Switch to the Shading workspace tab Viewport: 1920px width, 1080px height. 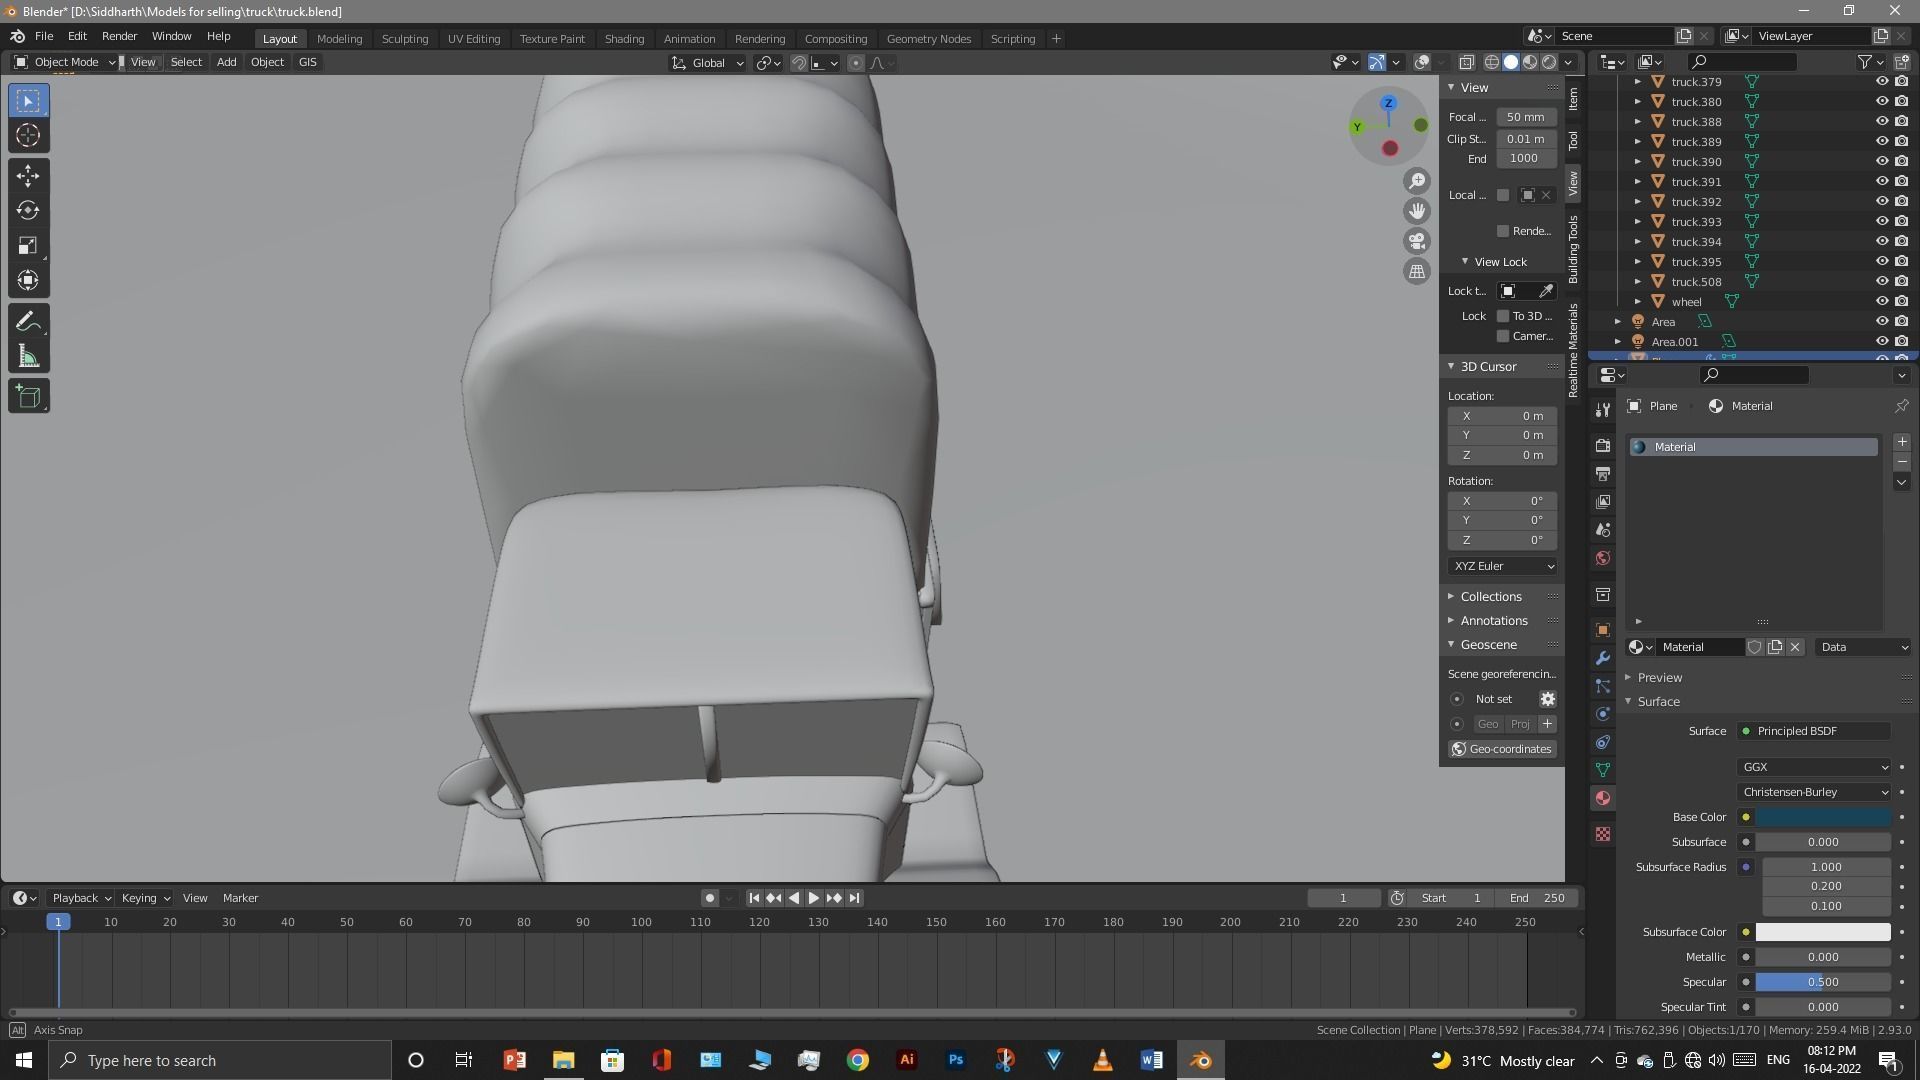tap(624, 38)
